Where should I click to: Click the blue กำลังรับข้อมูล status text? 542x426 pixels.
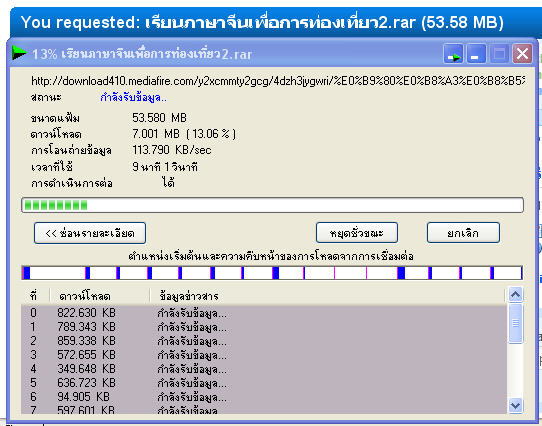click(133, 98)
